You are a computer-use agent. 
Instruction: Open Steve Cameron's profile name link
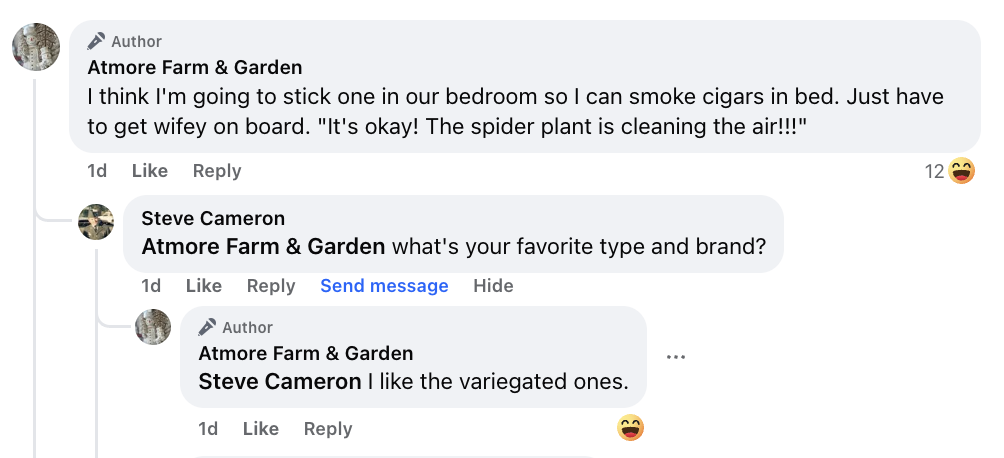213,218
